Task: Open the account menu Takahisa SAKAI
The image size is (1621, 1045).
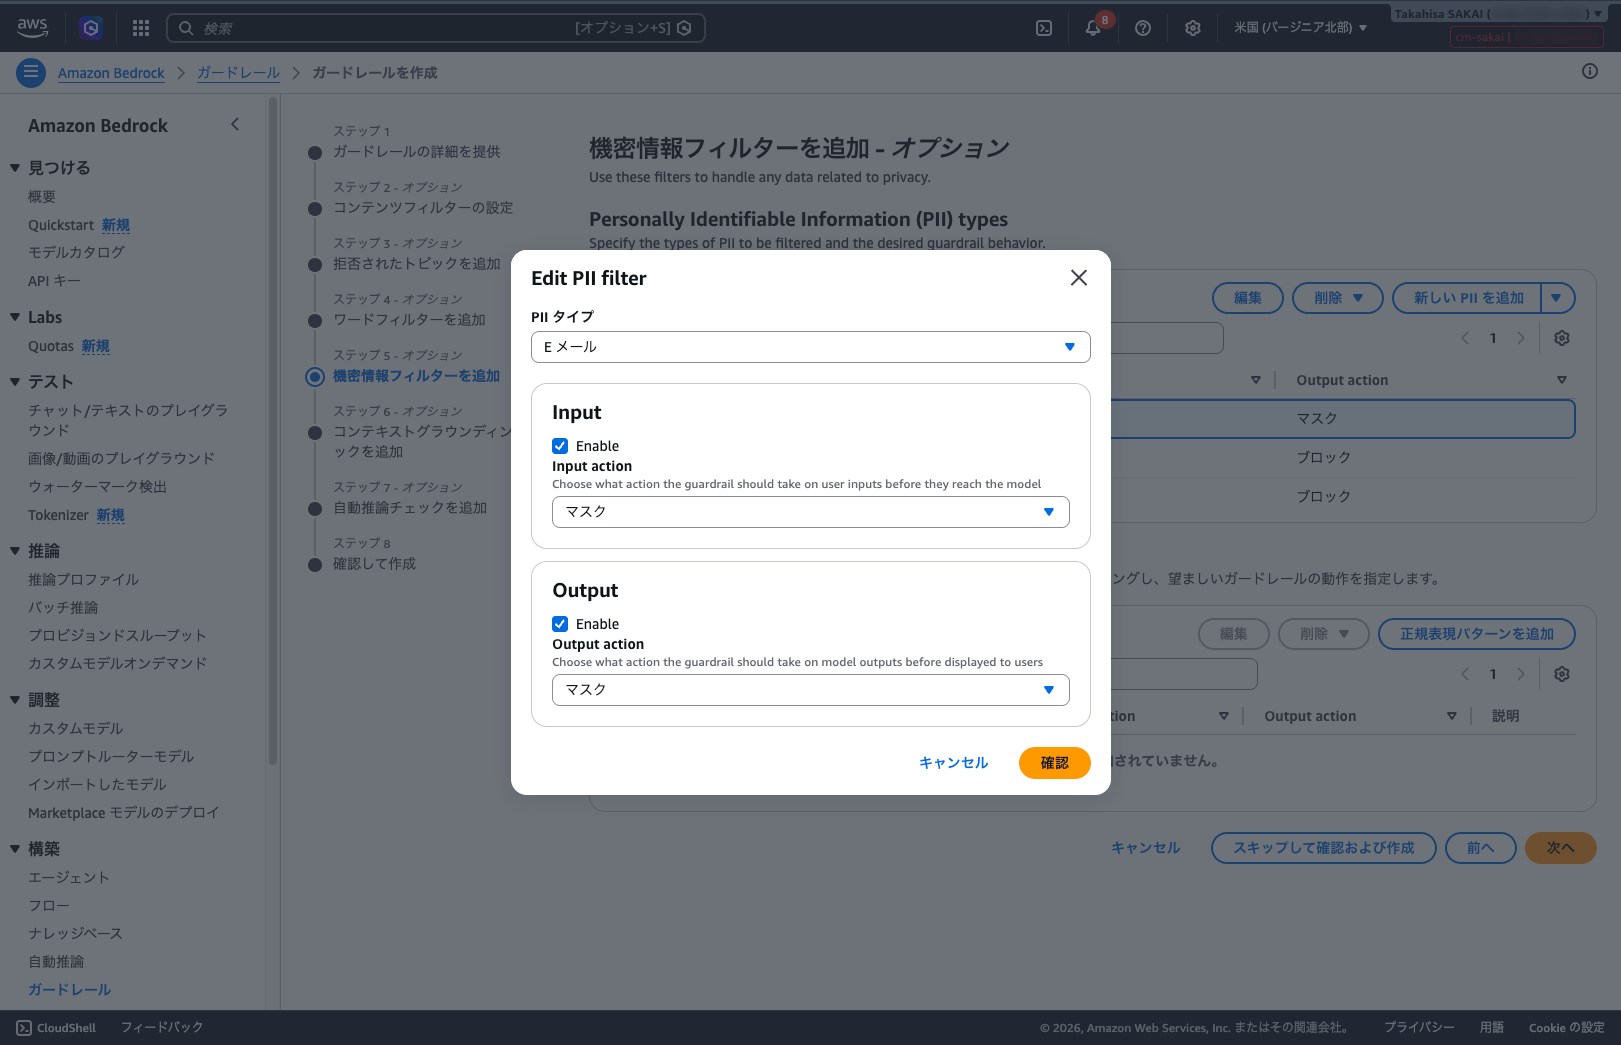Action: (1497, 14)
